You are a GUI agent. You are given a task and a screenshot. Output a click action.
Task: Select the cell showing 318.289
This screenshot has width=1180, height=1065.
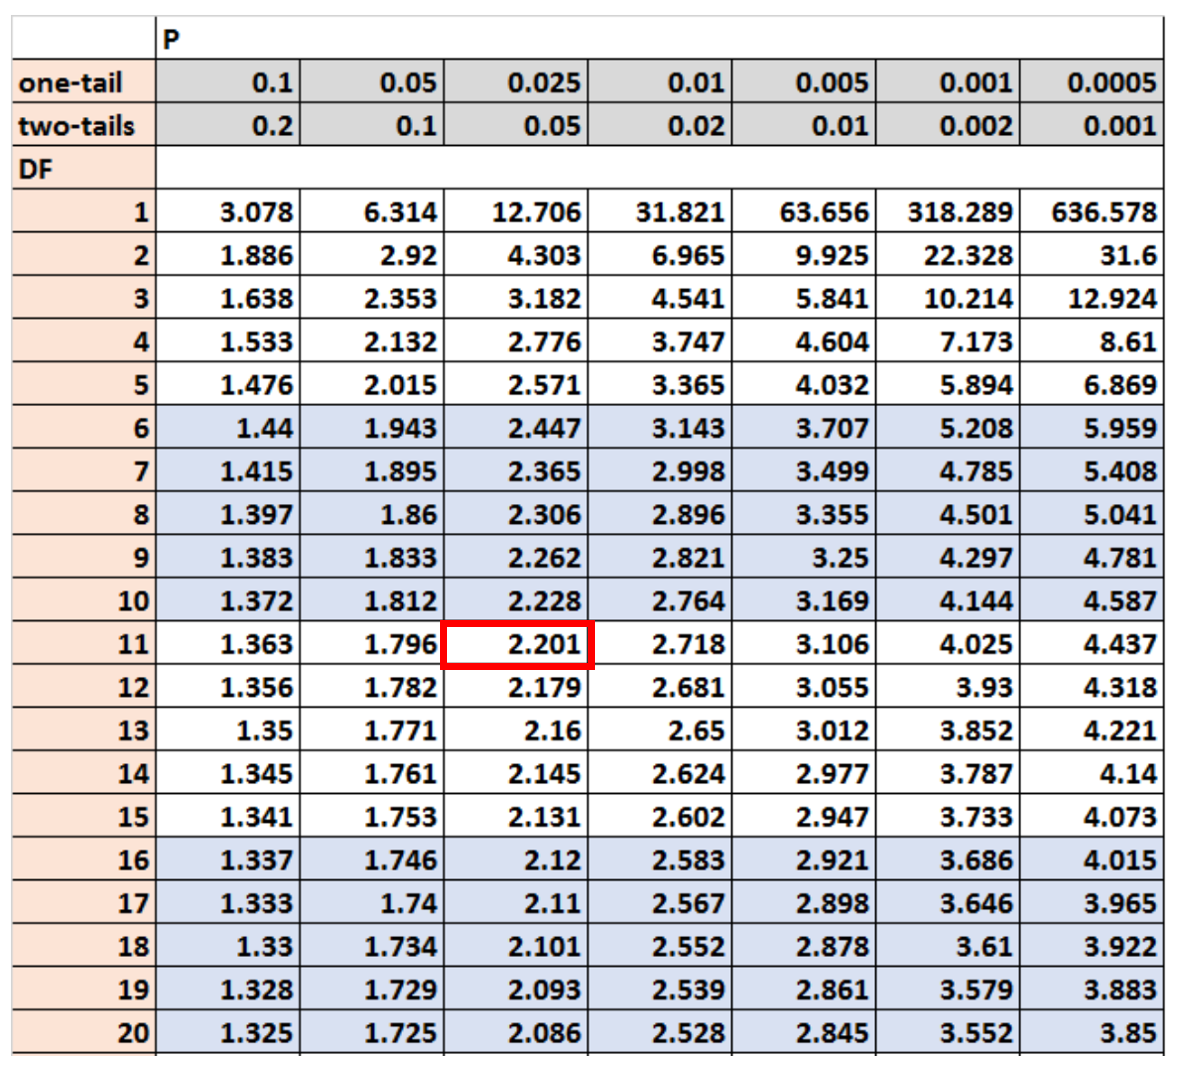coord(948,212)
